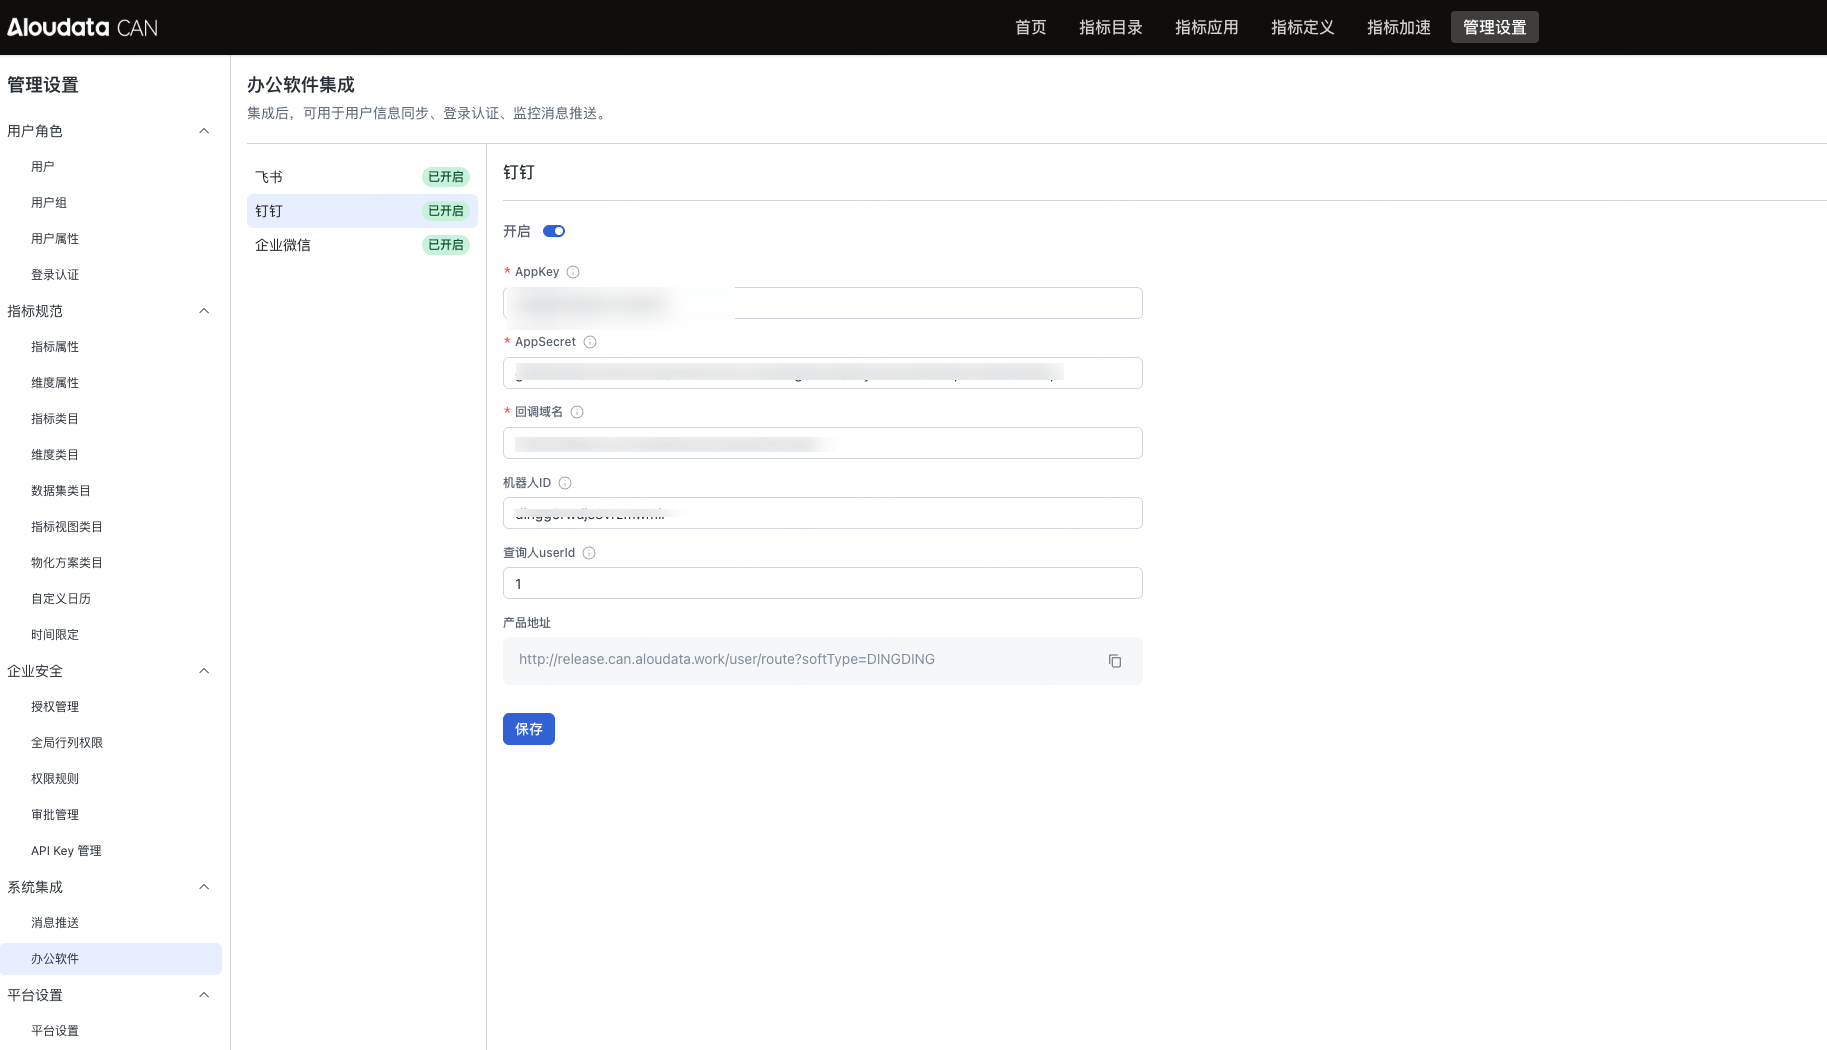The width and height of the screenshot is (1827, 1050).
Task: Focus the 机器人ID input field
Action: pyautogui.click(x=823, y=513)
